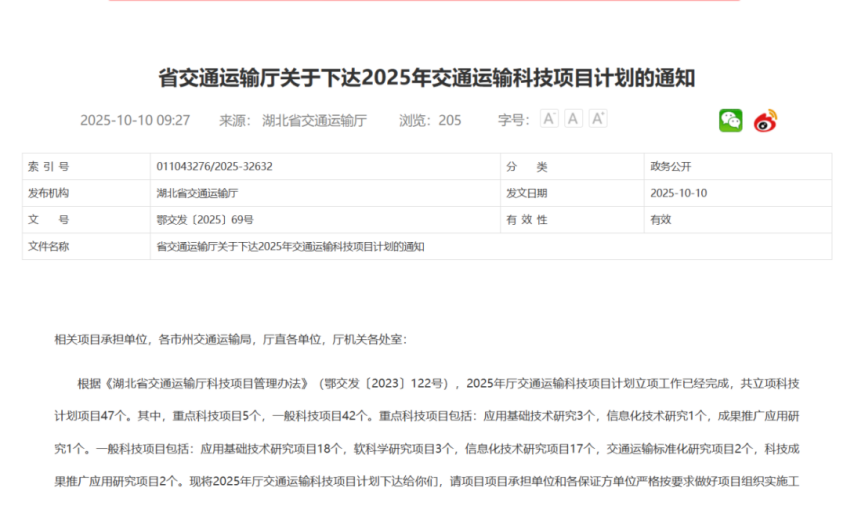
Task: Share the notice via WeChat icon
Action: 730,121
